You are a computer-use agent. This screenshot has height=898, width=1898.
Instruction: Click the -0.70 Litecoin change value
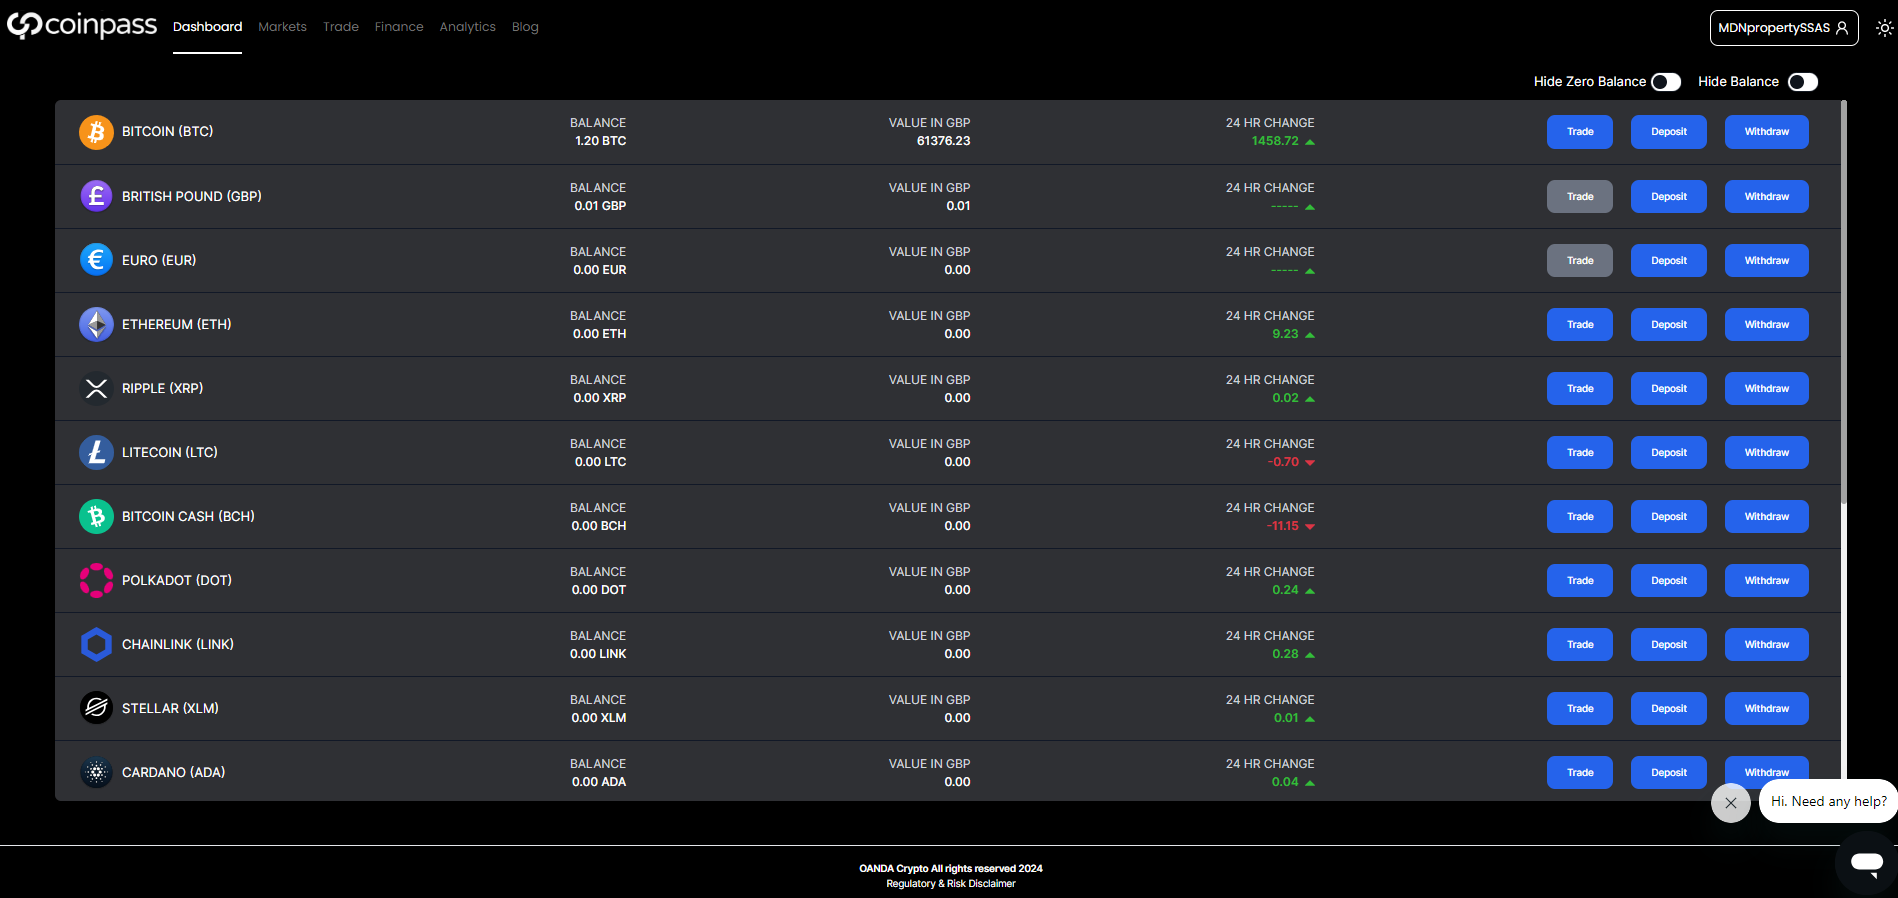click(1284, 462)
